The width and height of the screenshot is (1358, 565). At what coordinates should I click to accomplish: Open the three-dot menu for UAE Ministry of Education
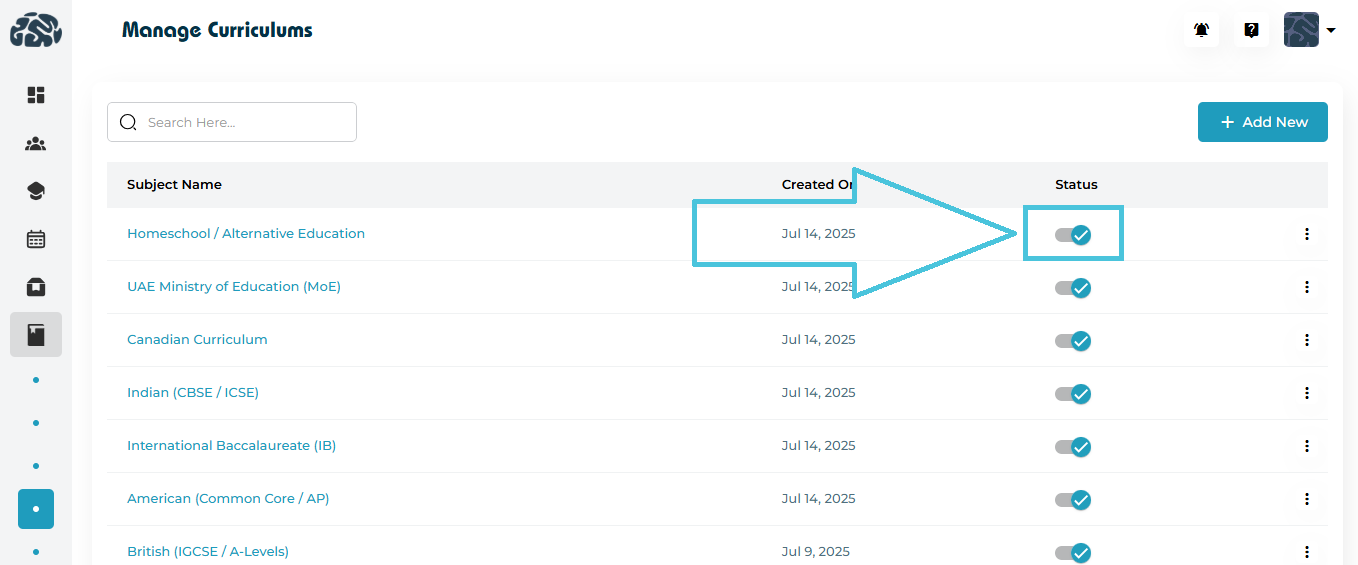(1307, 287)
